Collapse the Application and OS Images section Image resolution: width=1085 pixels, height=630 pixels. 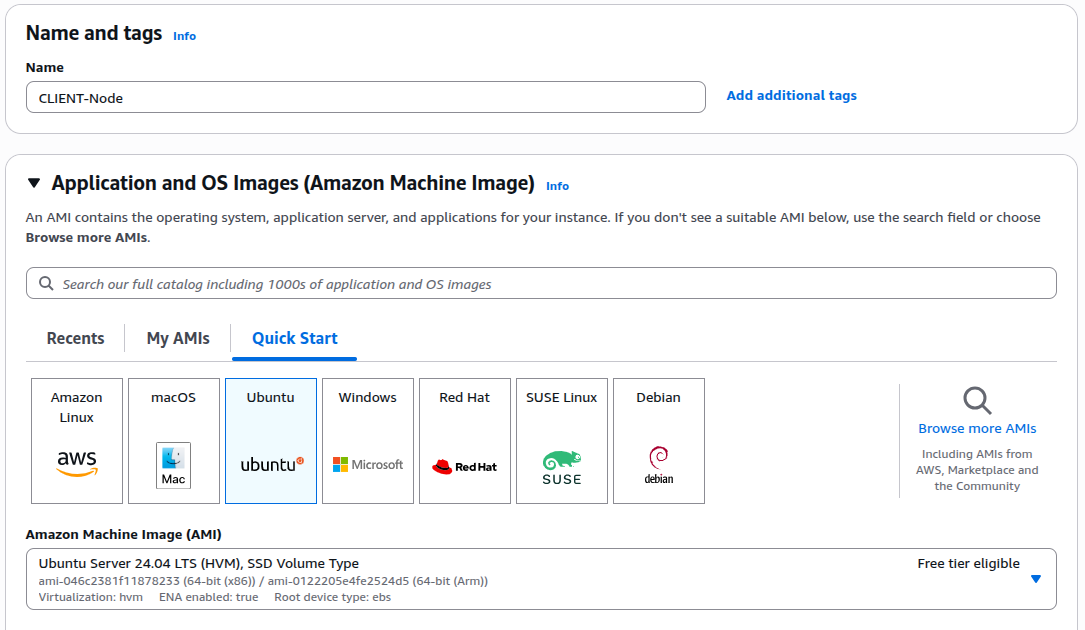[34, 183]
